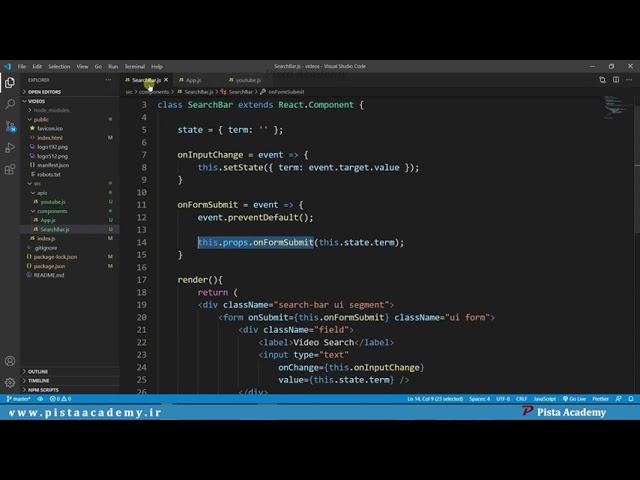The image size is (640, 480).
Task: Click the feedback icon in status bar
Action: click(x=618, y=399)
